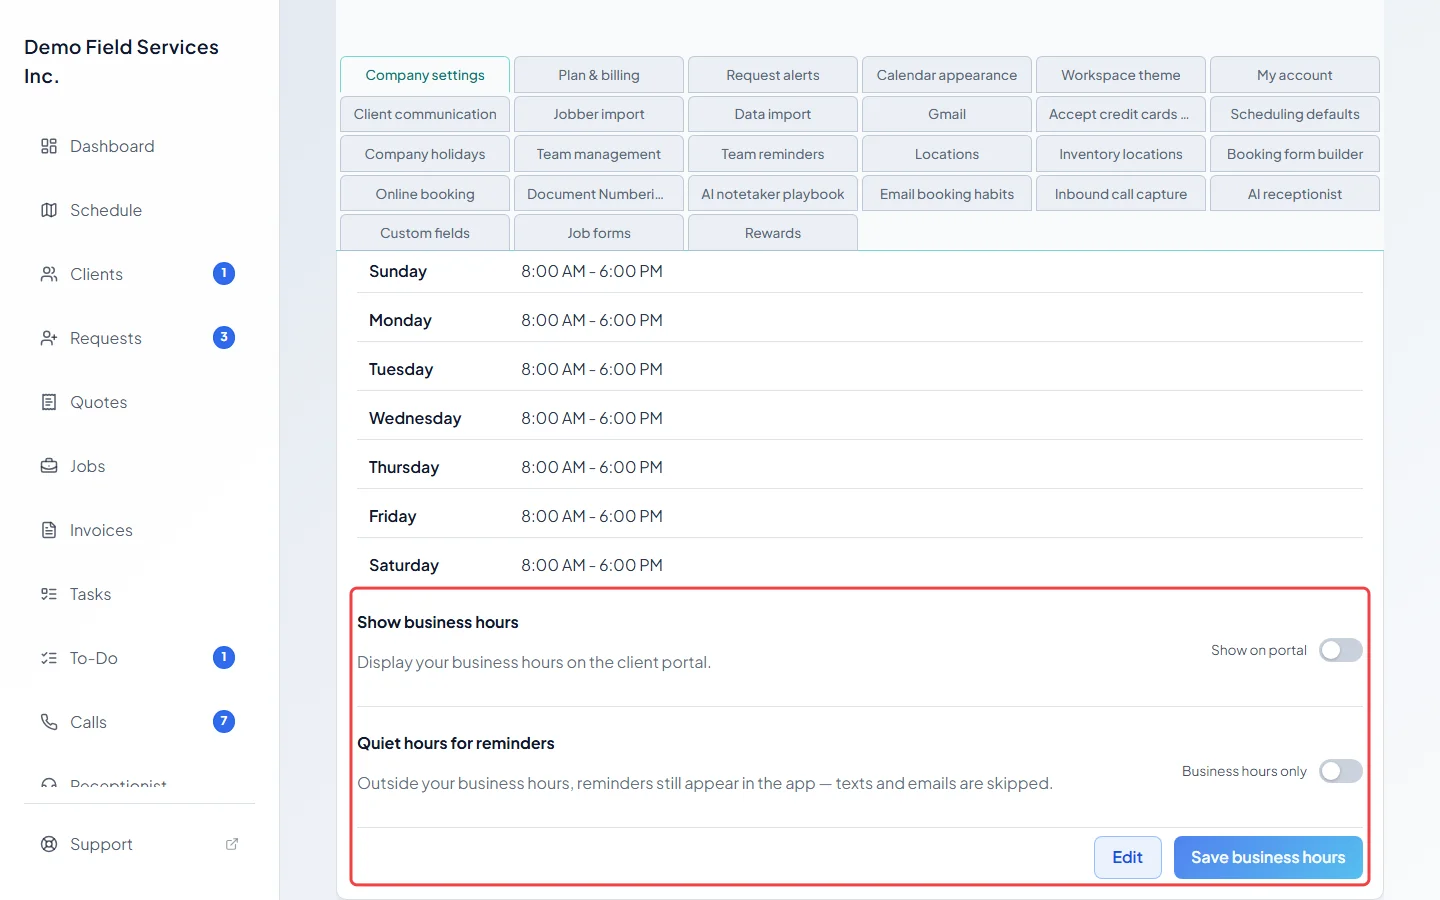Open the Gmail tab
This screenshot has width=1440, height=900.
[947, 114]
